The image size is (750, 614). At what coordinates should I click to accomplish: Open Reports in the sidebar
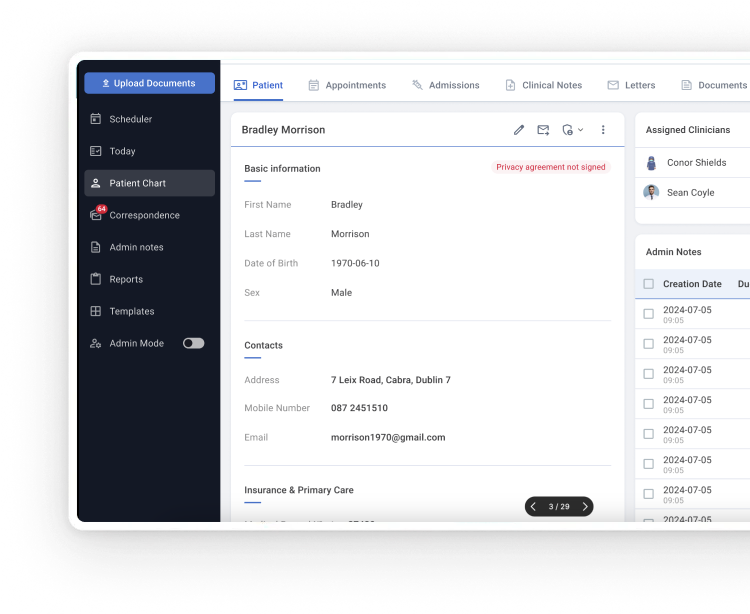(126, 279)
